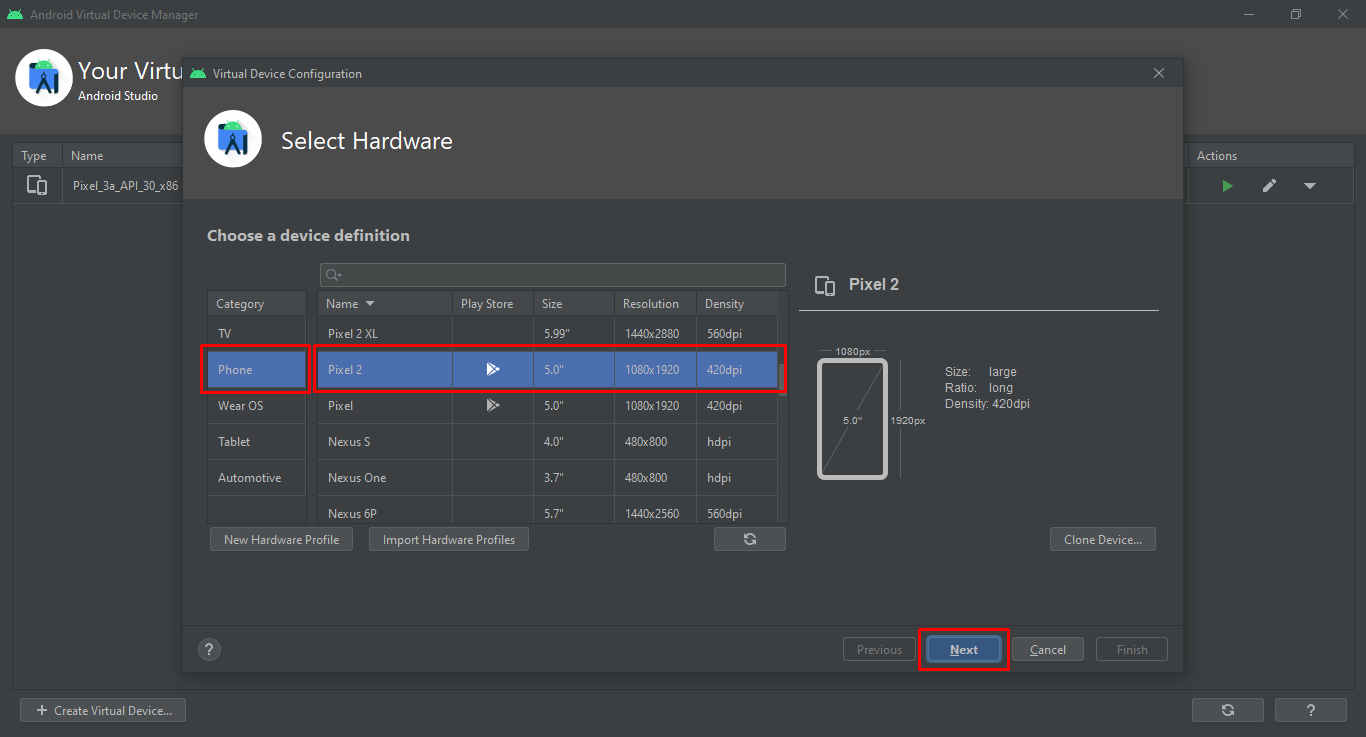1366x737 pixels.
Task: Click the Play Store column header
Action: [x=492, y=304]
